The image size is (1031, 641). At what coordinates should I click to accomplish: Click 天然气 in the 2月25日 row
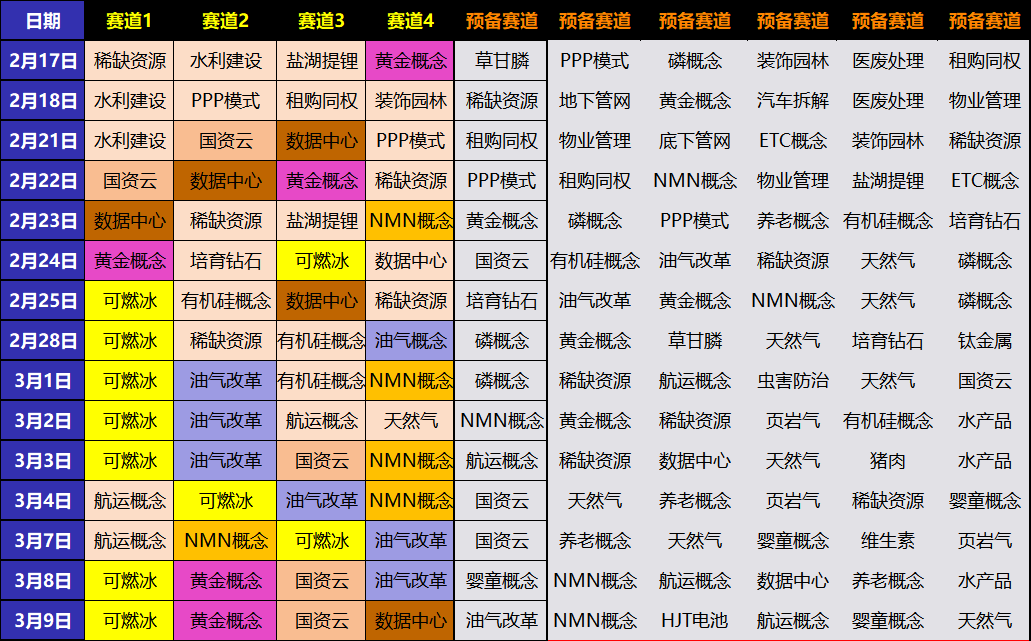pyautogui.click(x=888, y=301)
